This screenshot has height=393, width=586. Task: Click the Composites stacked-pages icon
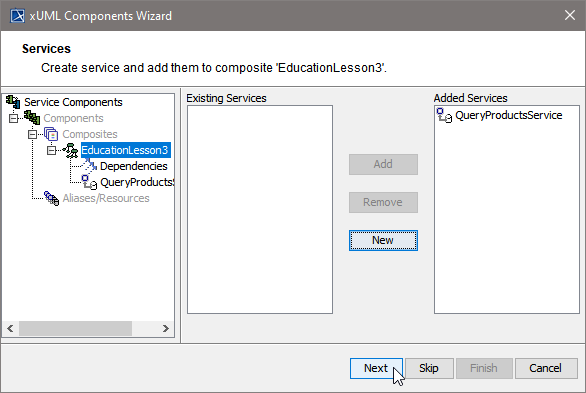[51, 134]
